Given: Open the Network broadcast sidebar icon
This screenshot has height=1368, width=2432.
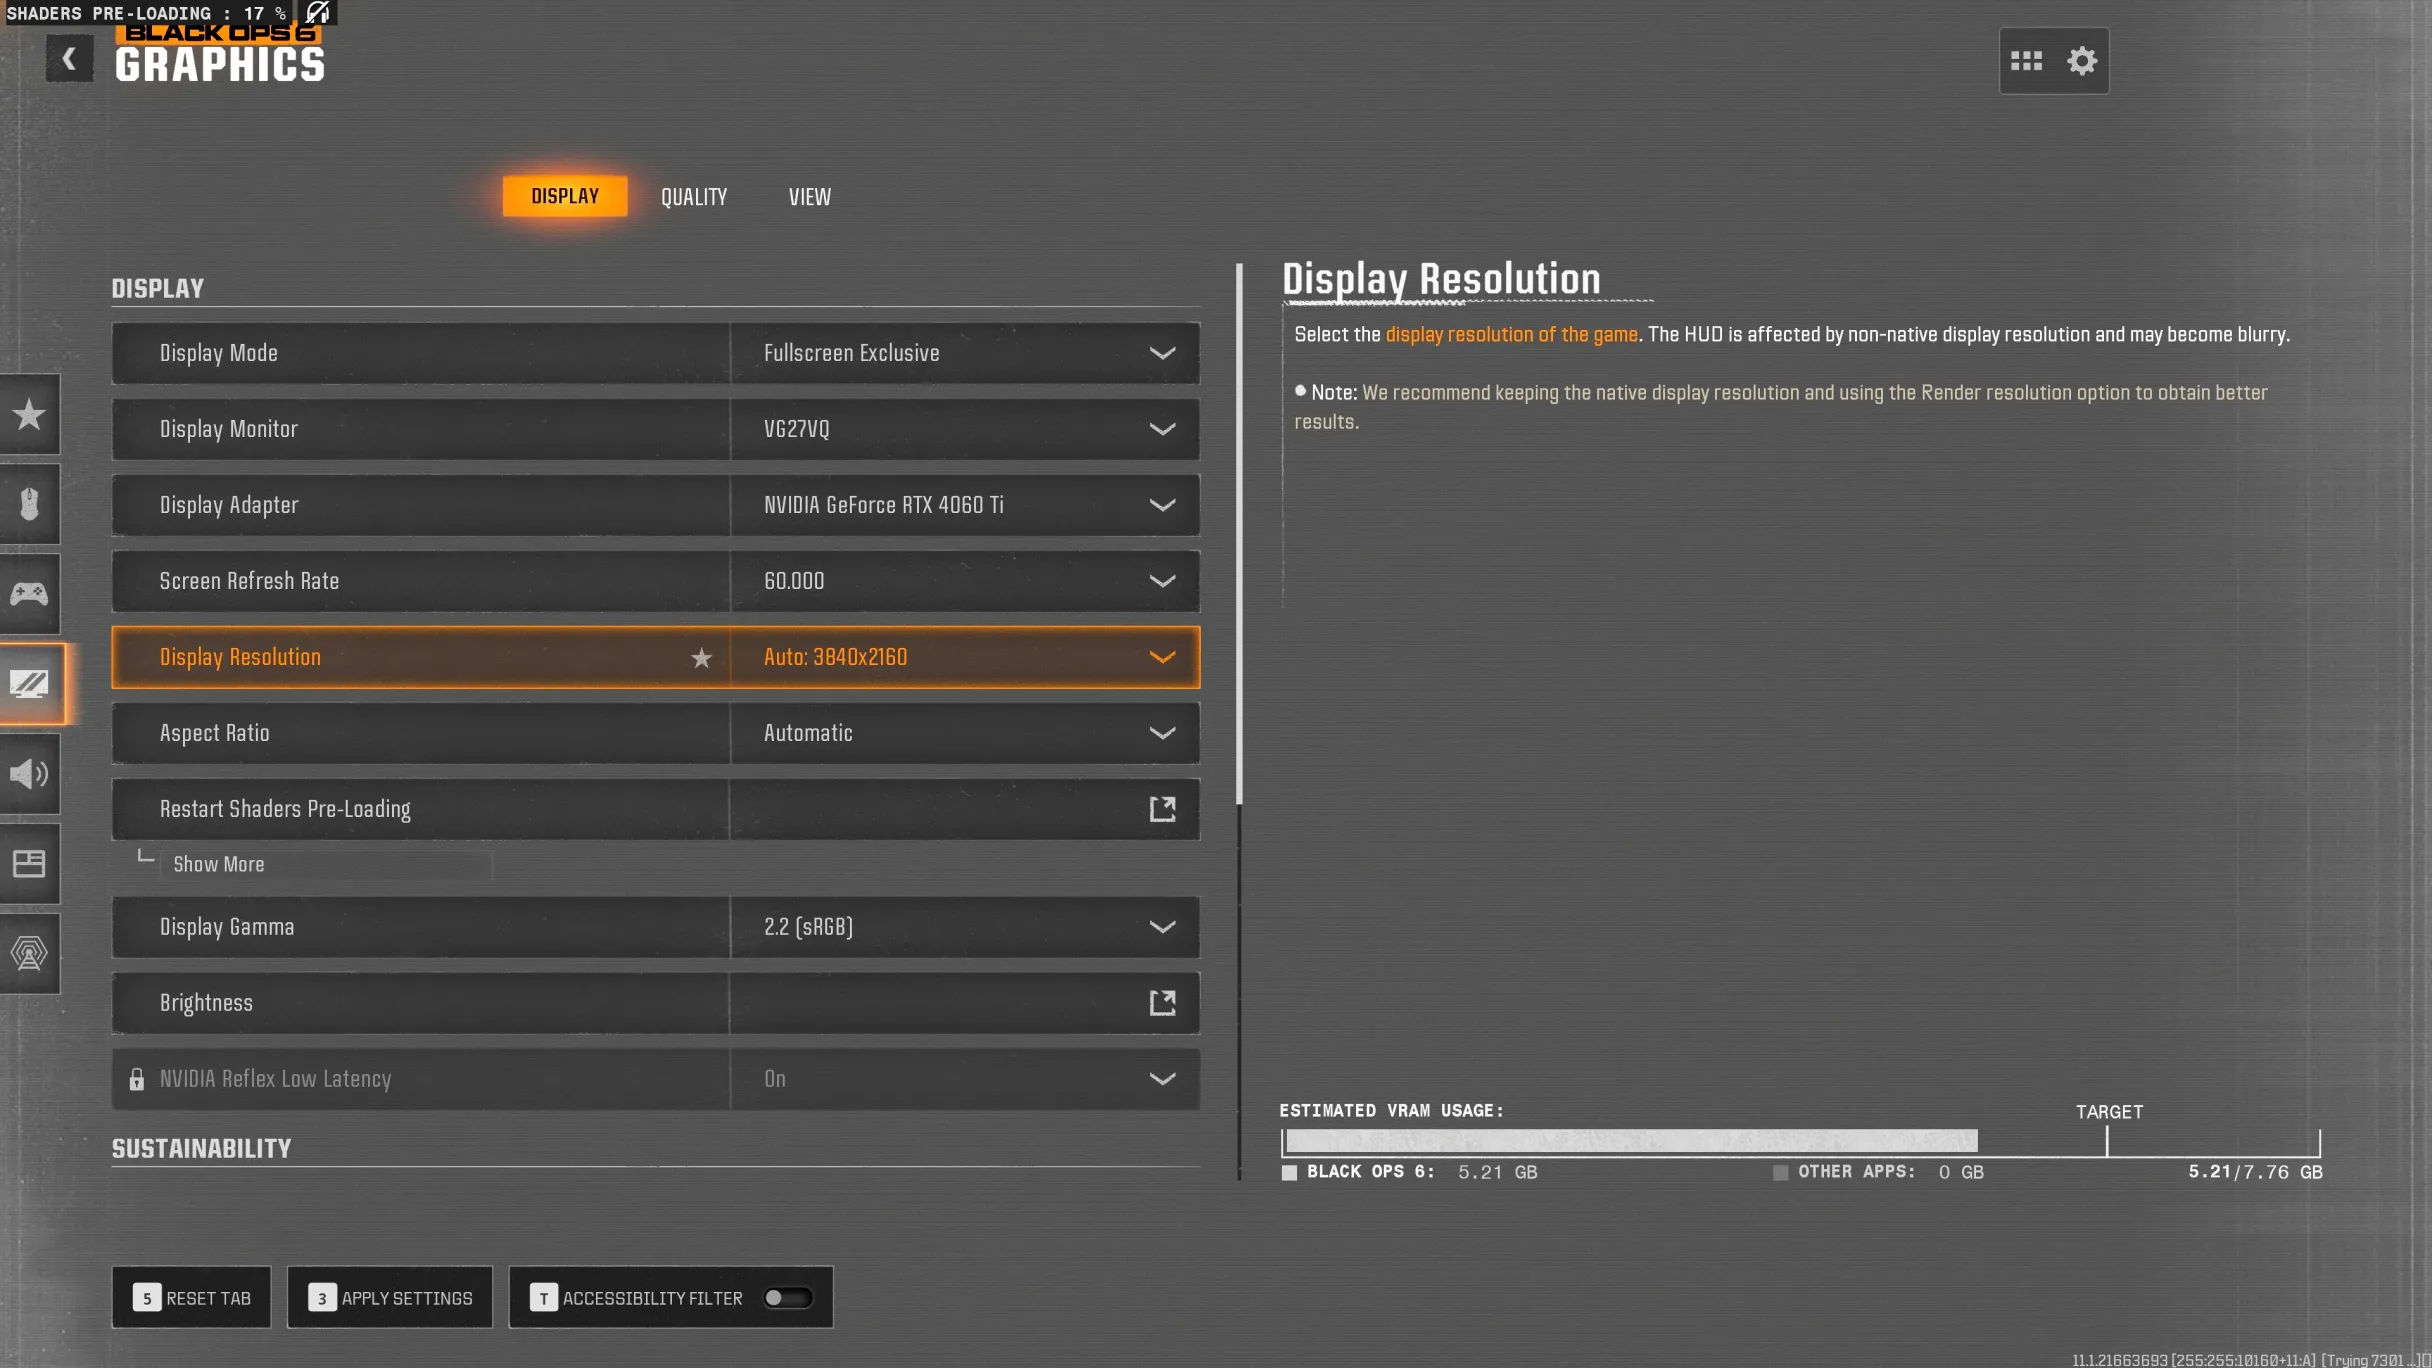Looking at the screenshot, I should pyautogui.click(x=30, y=954).
